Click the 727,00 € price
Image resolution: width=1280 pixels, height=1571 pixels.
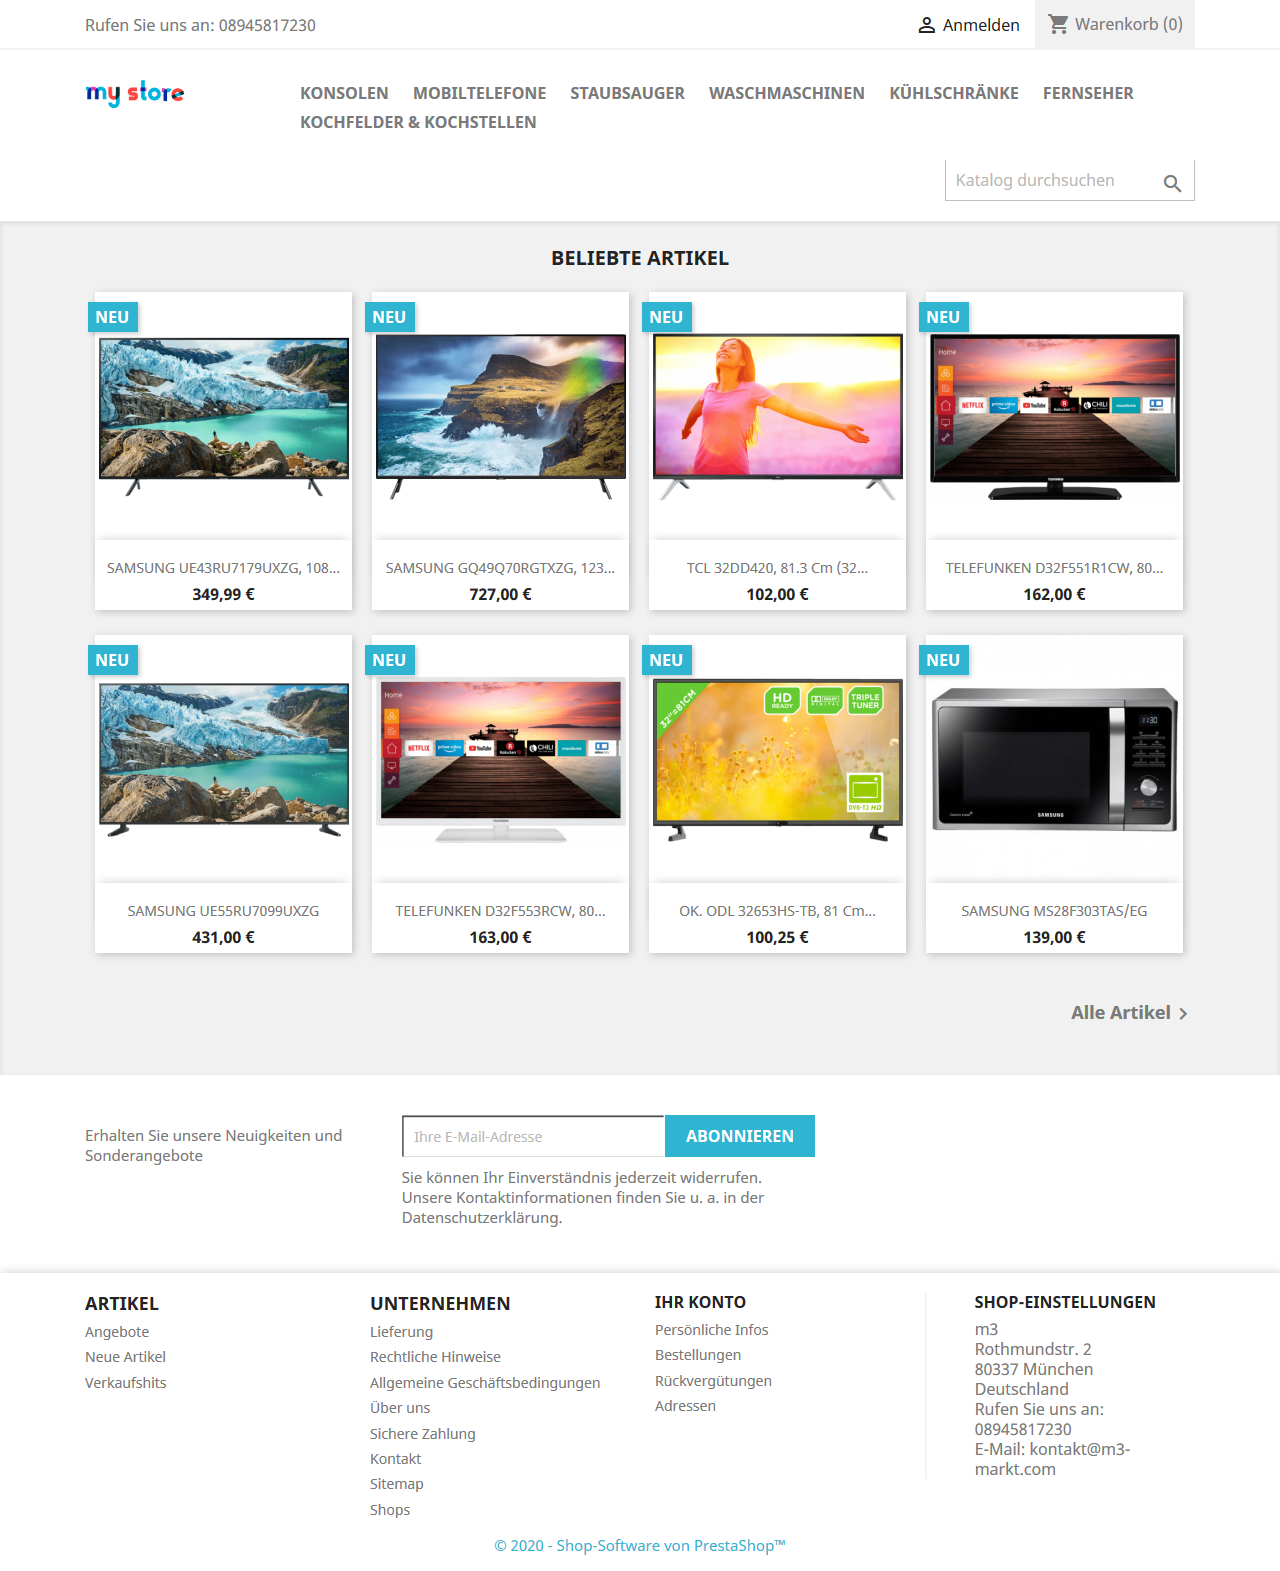(x=500, y=594)
